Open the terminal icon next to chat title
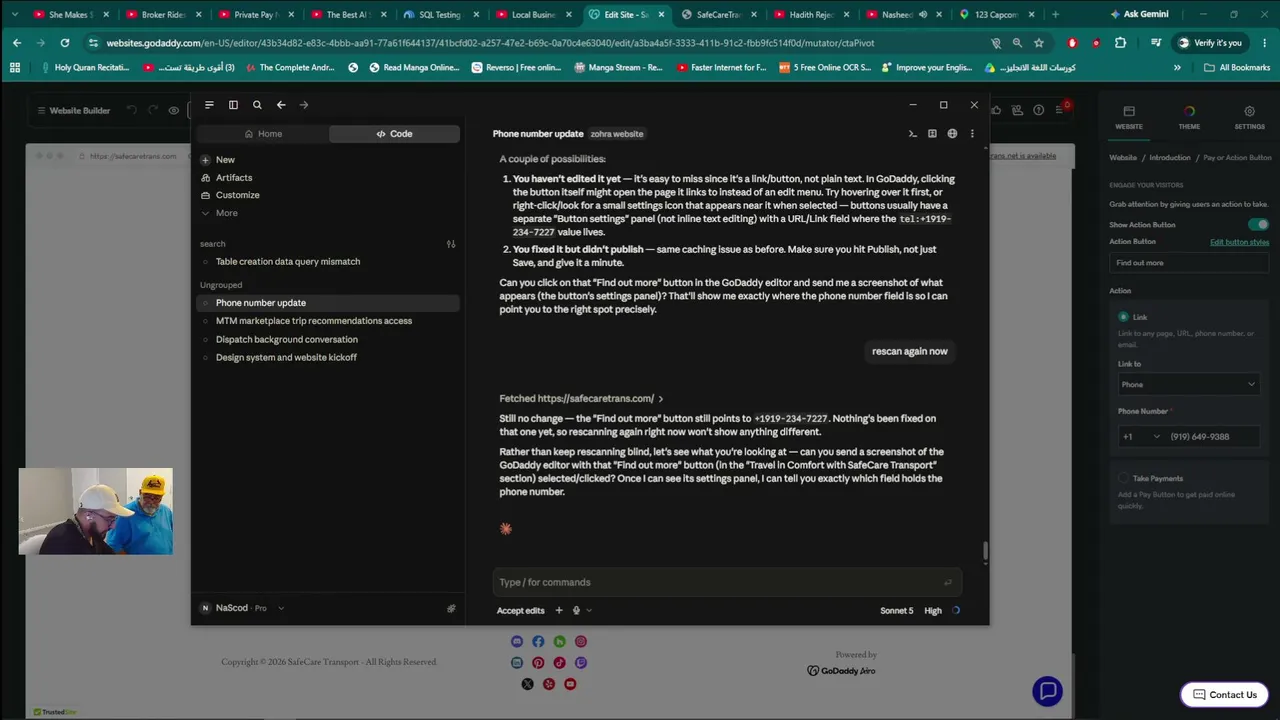Viewport: 1280px width, 720px height. click(x=912, y=134)
